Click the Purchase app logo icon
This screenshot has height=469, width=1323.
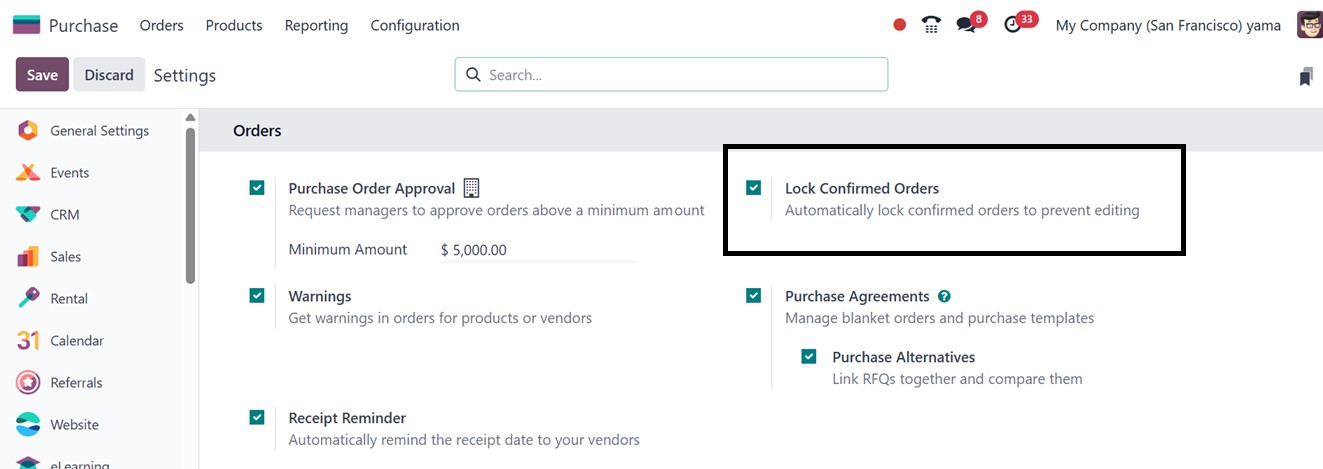tap(27, 25)
